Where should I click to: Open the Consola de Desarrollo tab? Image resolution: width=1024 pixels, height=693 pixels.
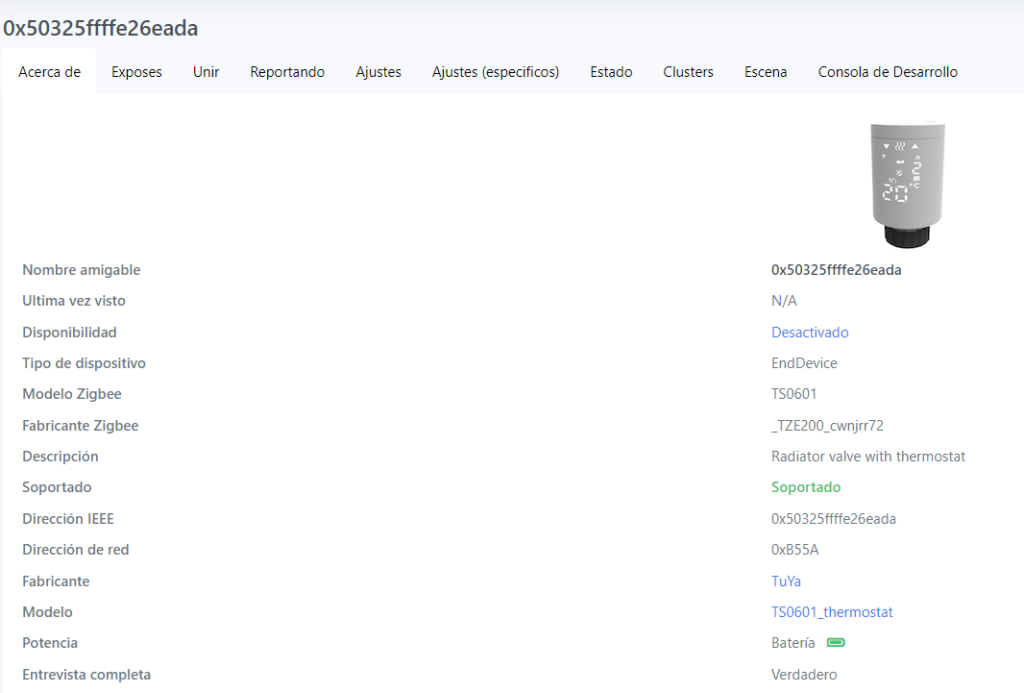click(887, 72)
